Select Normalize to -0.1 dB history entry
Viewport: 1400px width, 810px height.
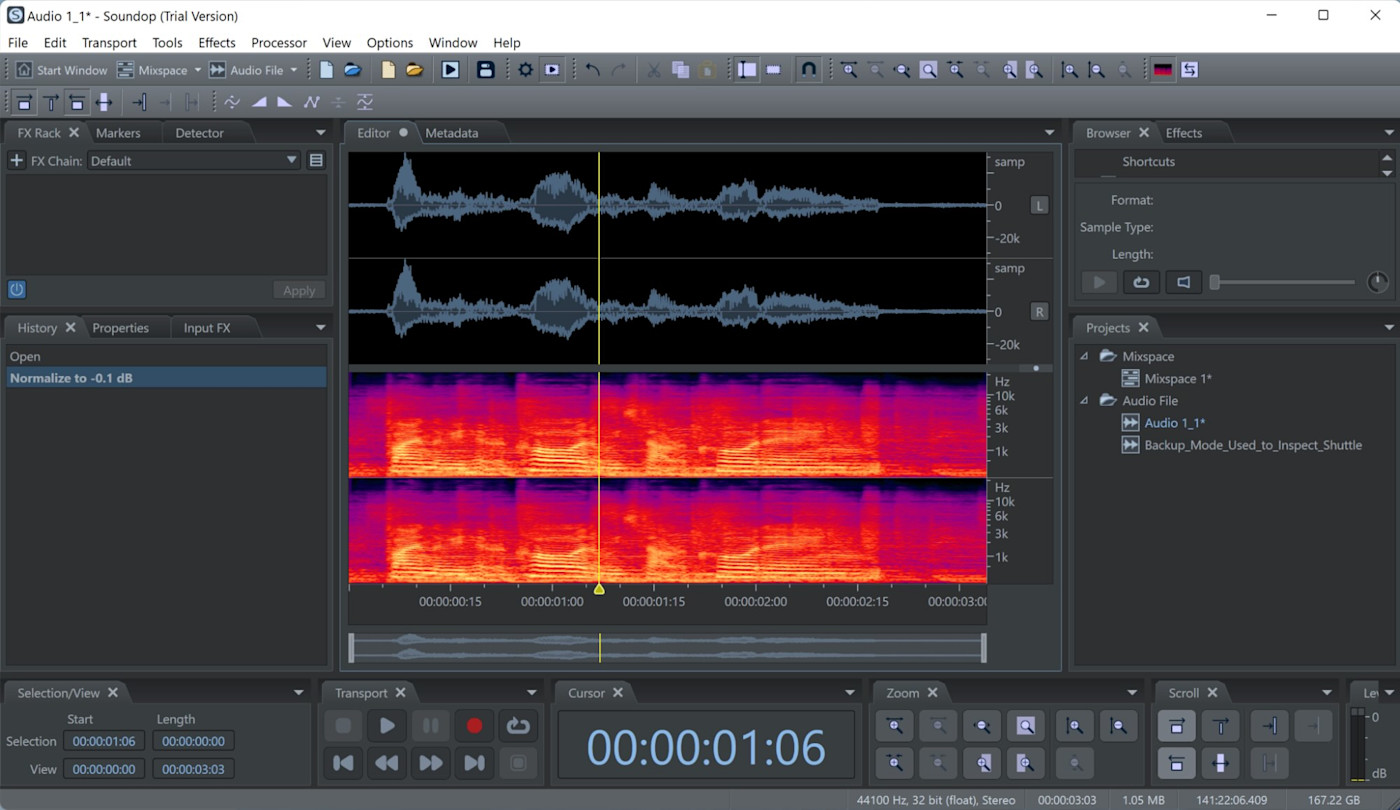(x=71, y=378)
